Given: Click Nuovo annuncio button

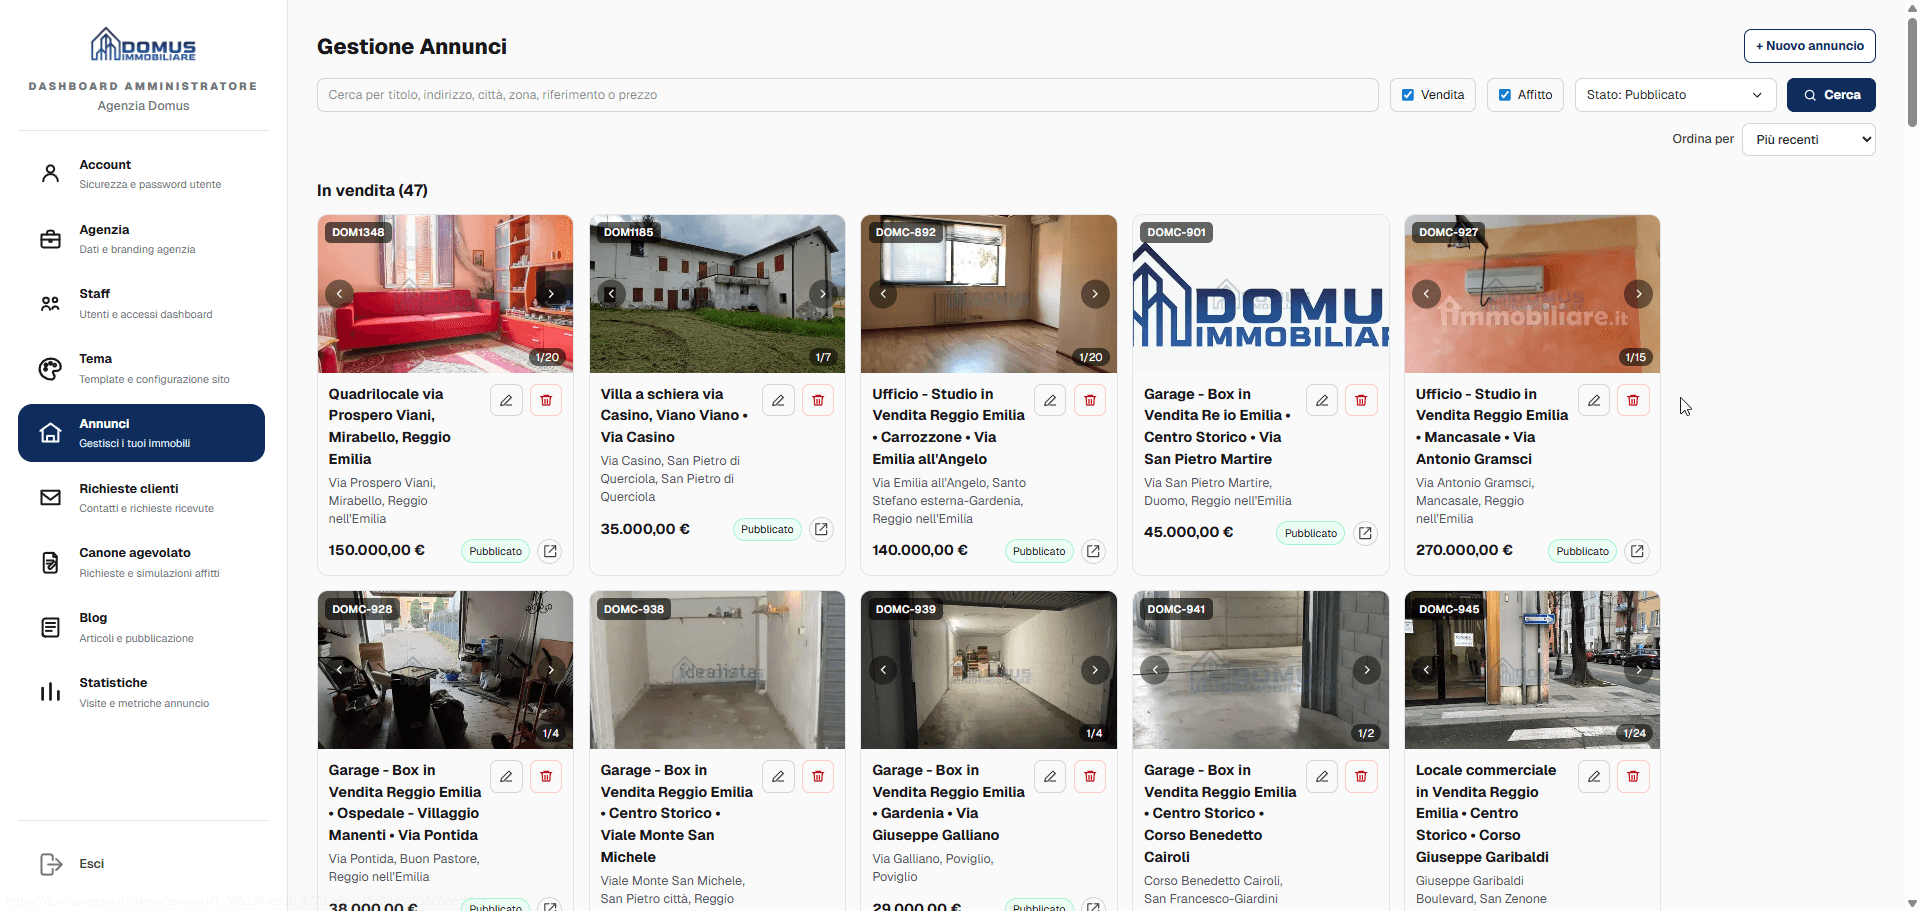Looking at the screenshot, I should (x=1809, y=46).
